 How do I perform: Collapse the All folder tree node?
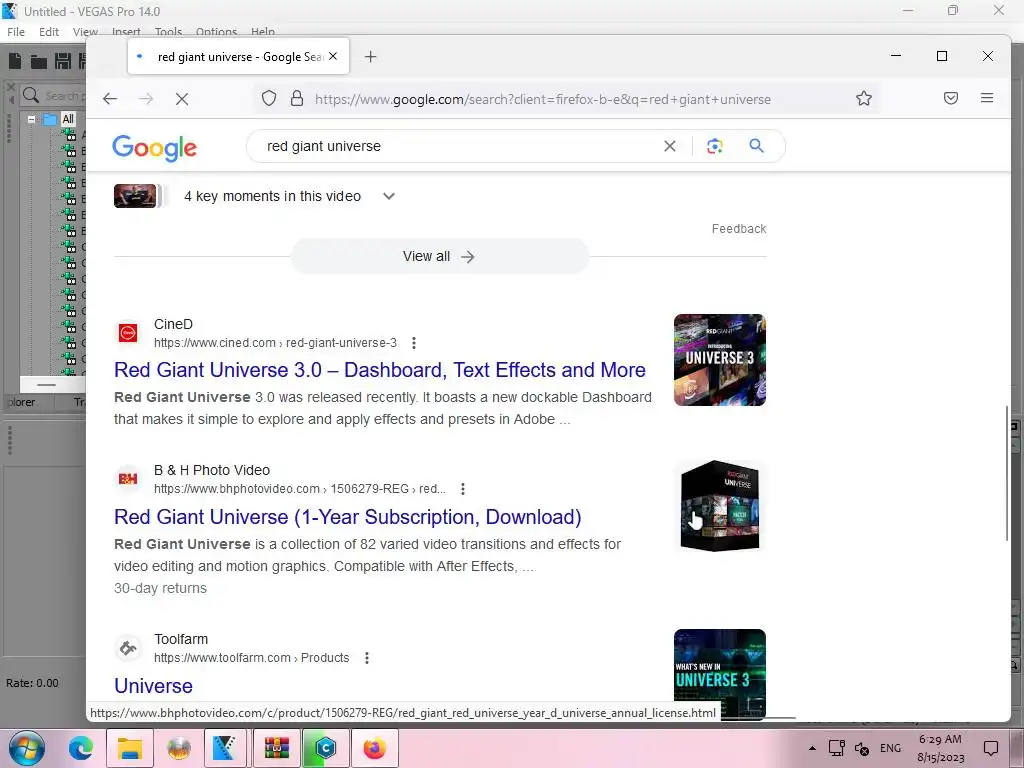coord(31,120)
